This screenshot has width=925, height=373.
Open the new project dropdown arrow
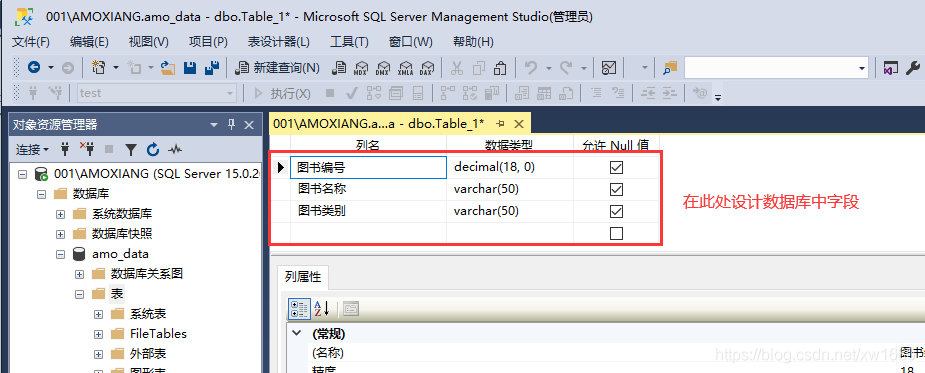tap(116, 68)
